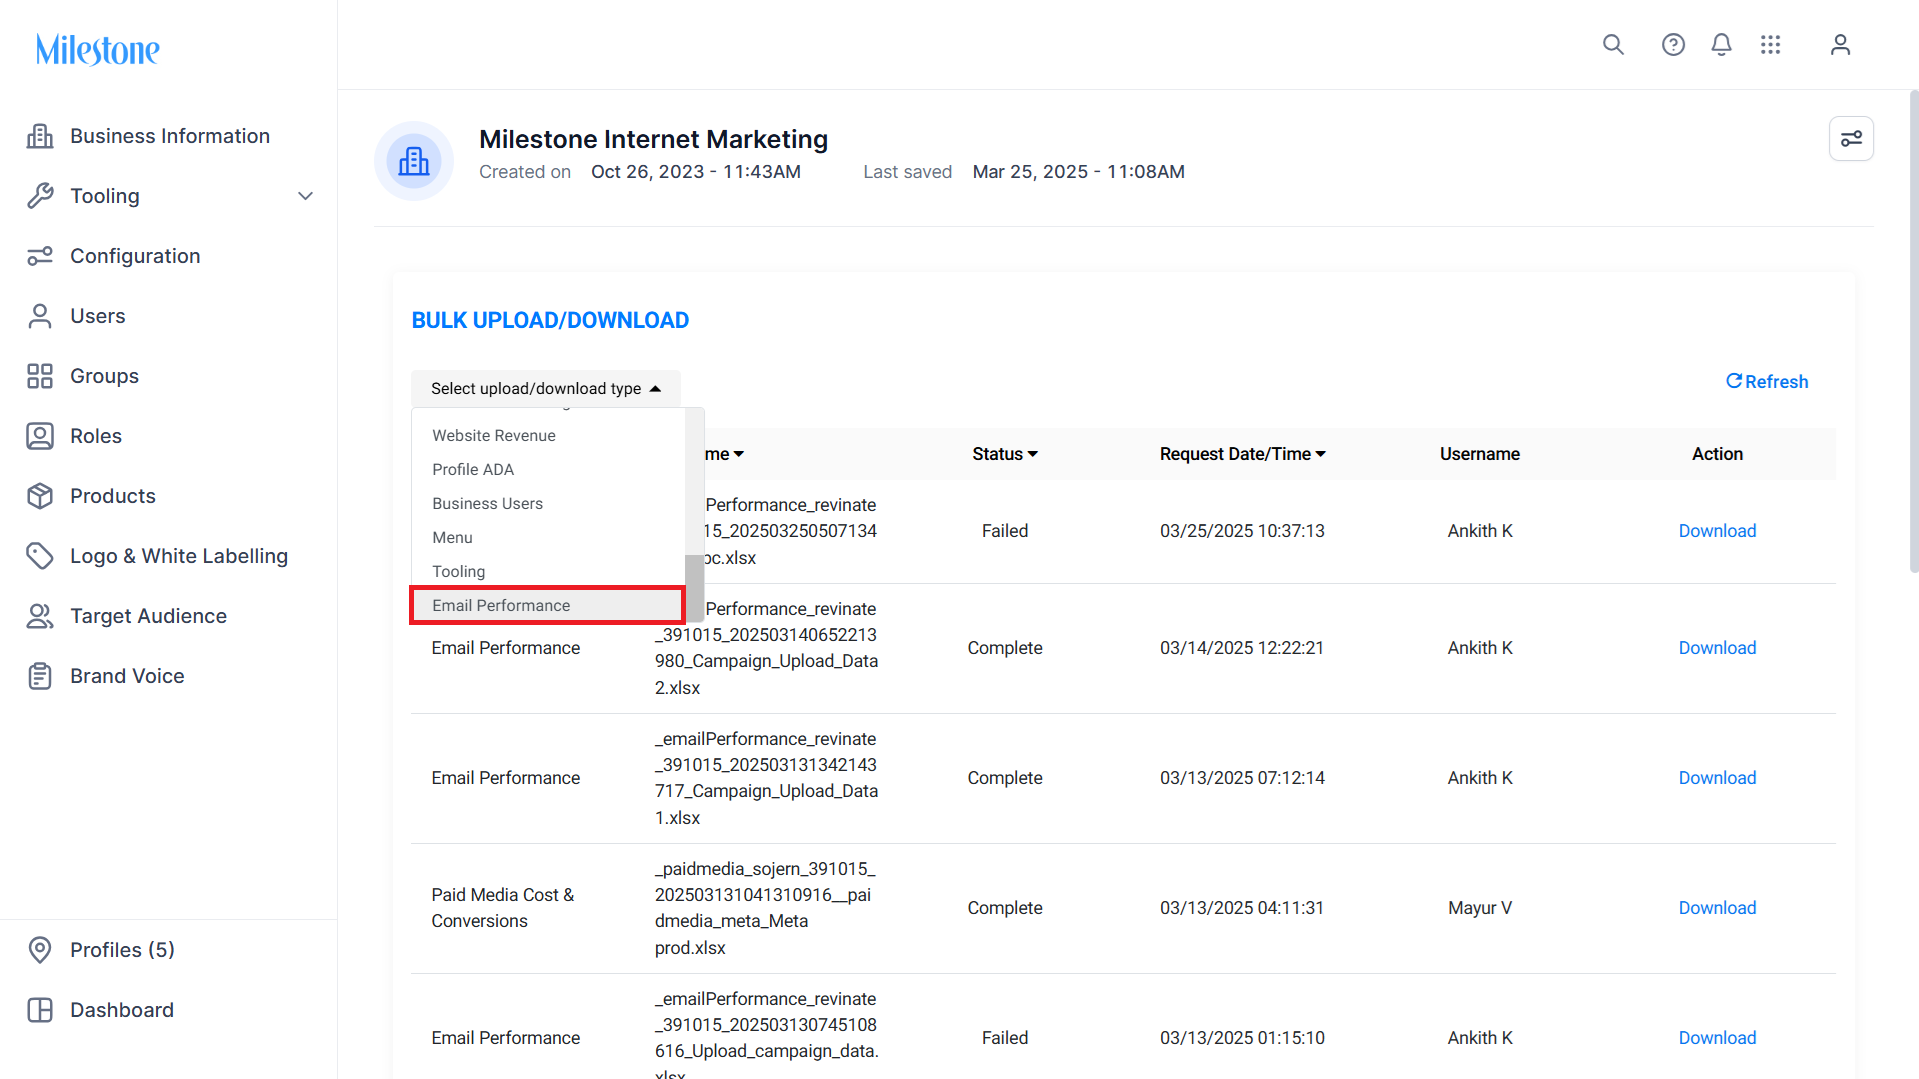Select Tooling option in dropdown
The image size is (1919, 1079).
(459, 571)
